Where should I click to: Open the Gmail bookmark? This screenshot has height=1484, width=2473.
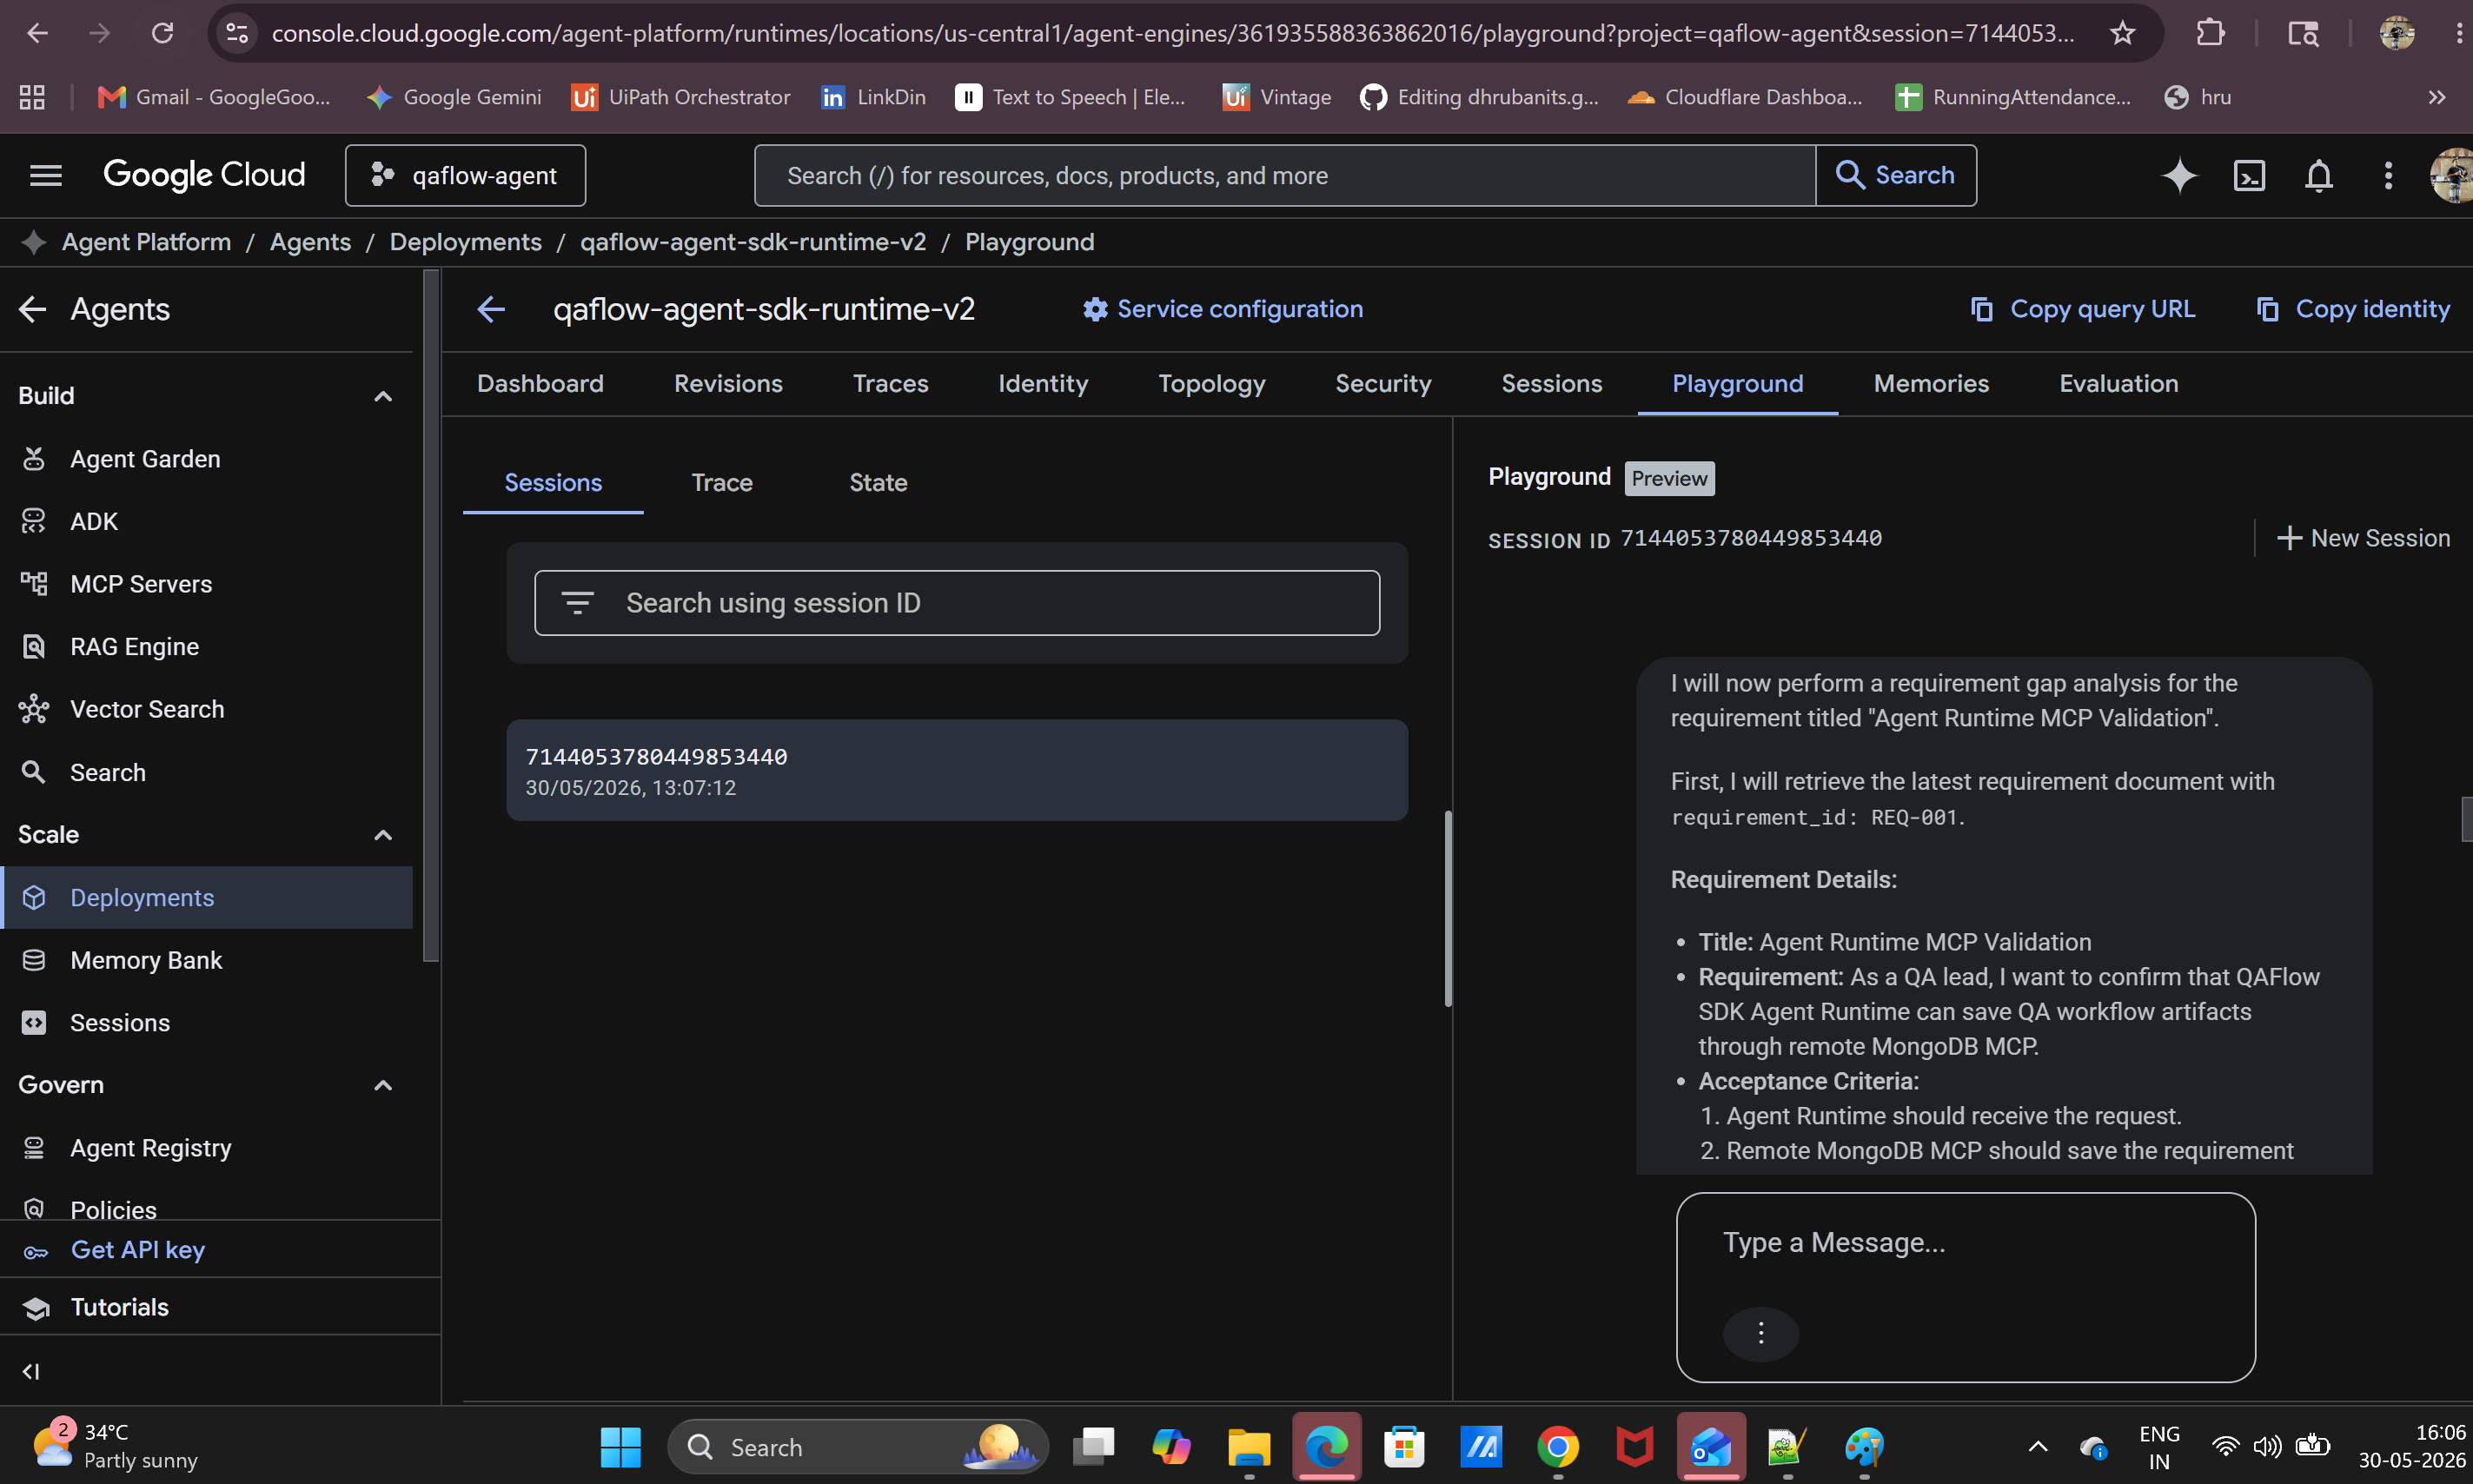coord(214,97)
